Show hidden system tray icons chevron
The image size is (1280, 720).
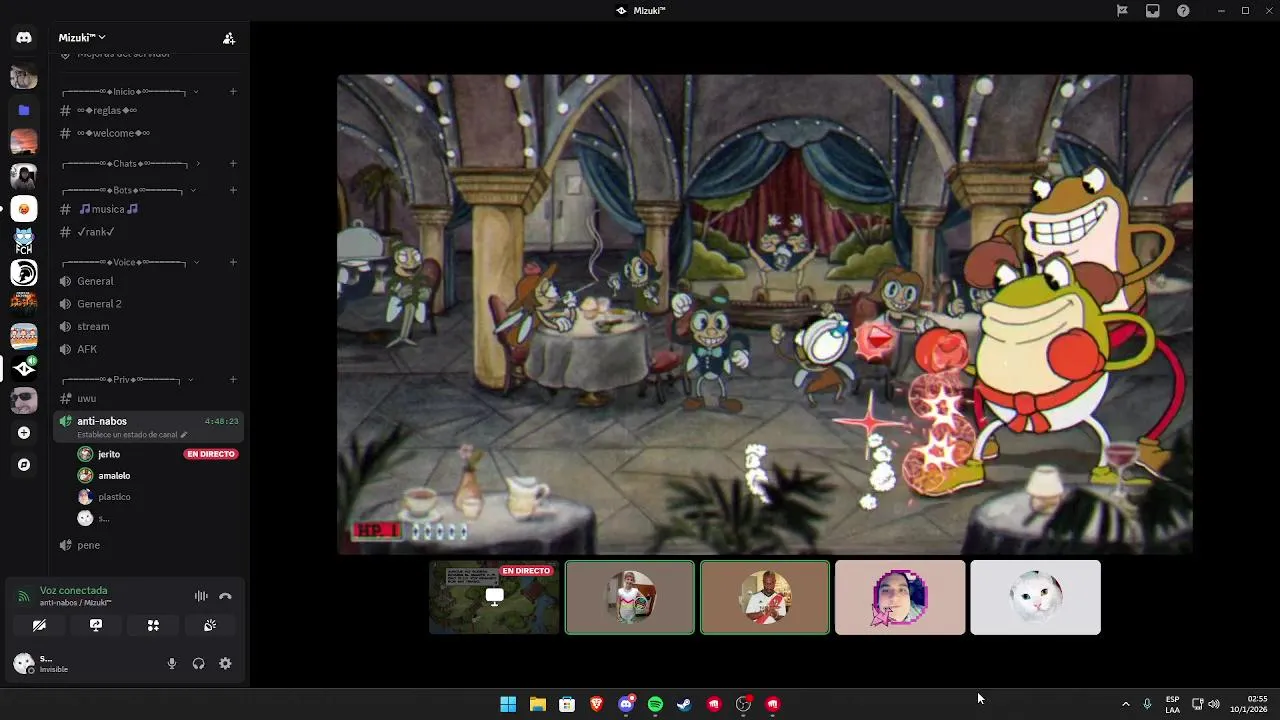coord(1125,704)
